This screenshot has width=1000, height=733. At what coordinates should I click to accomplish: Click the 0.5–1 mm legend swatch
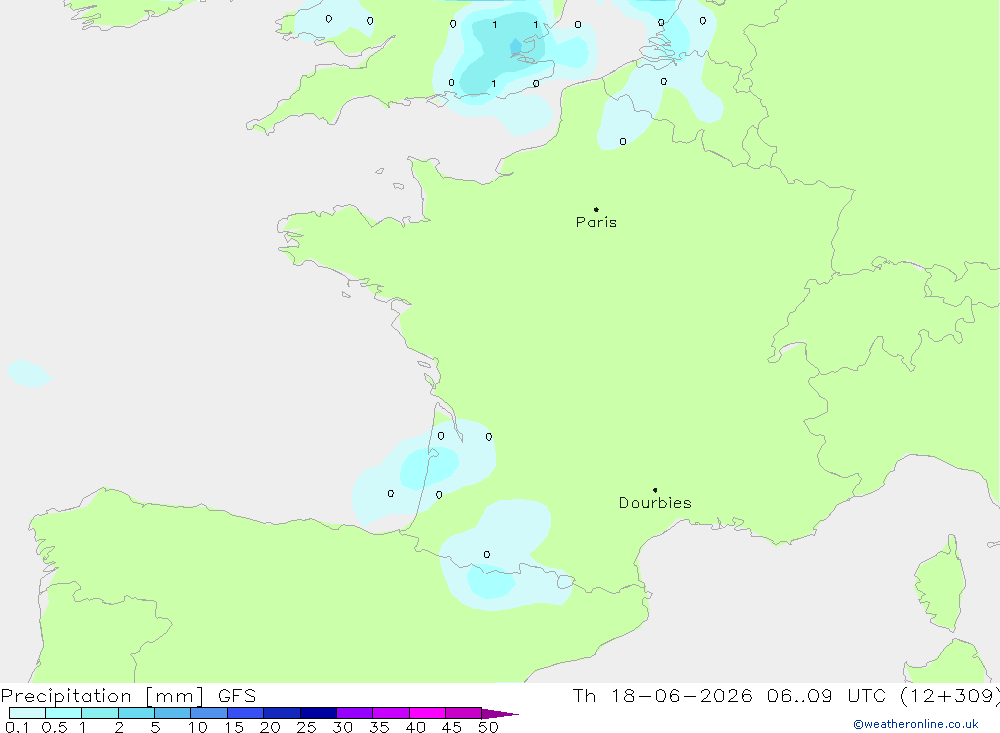click(x=63, y=713)
